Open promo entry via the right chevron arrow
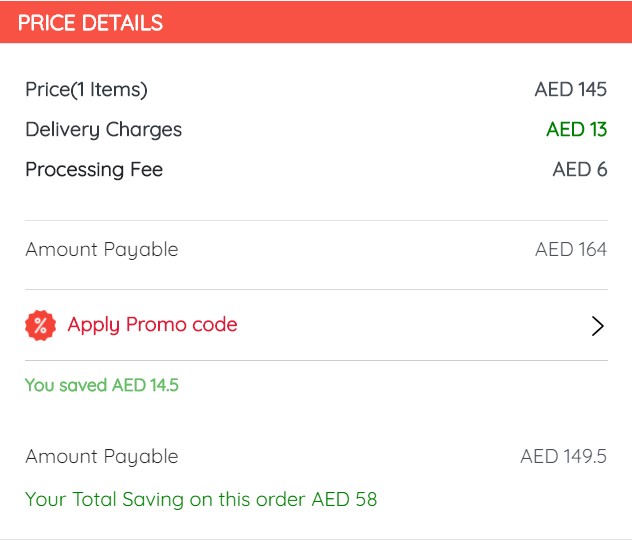 tap(597, 326)
